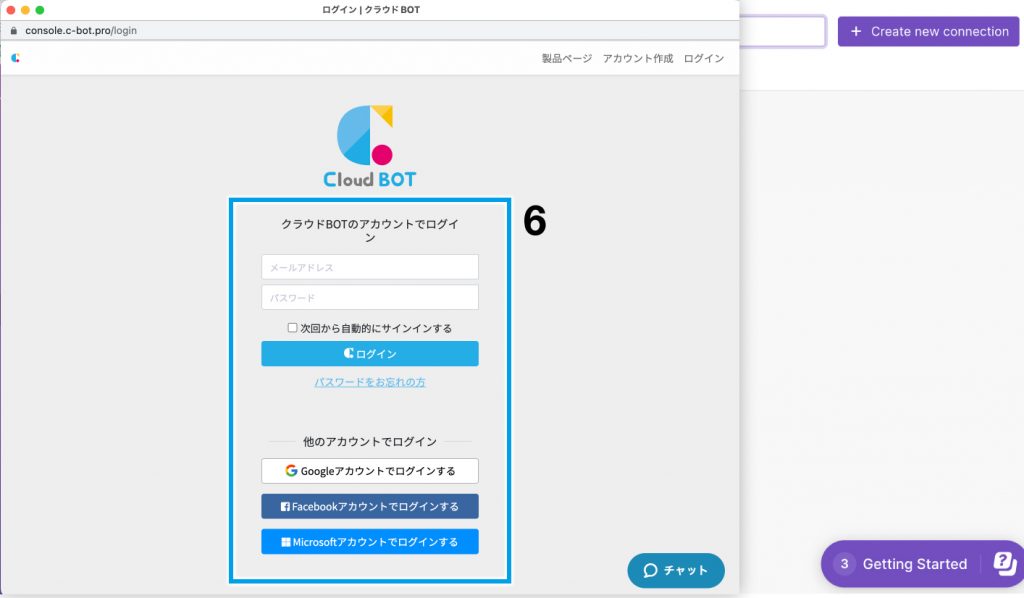Viewport: 1024px width, 598px height.
Task: Choose Microsoftアカウントでログインする
Action: point(370,541)
